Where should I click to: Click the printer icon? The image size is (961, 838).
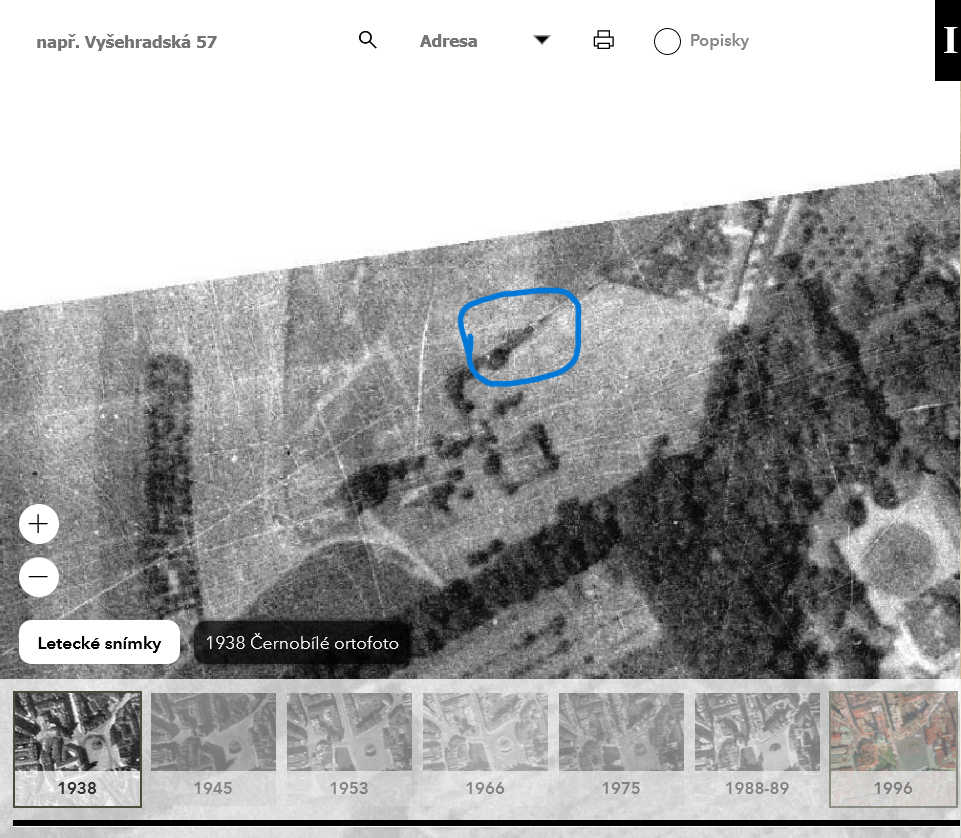603,40
